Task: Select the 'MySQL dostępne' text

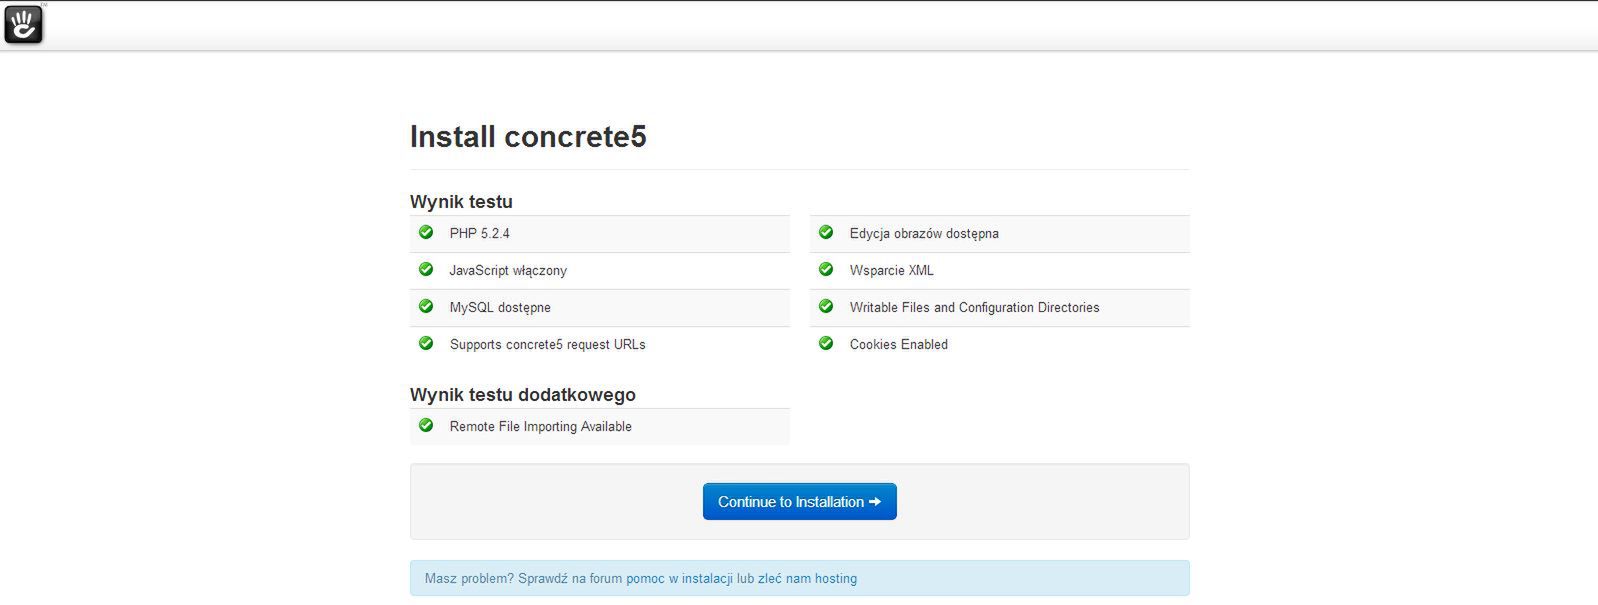Action: point(500,307)
